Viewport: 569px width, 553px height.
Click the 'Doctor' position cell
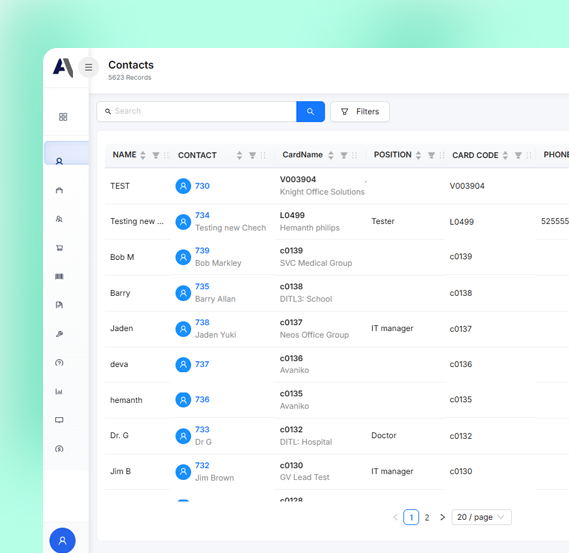click(x=384, y=435)
